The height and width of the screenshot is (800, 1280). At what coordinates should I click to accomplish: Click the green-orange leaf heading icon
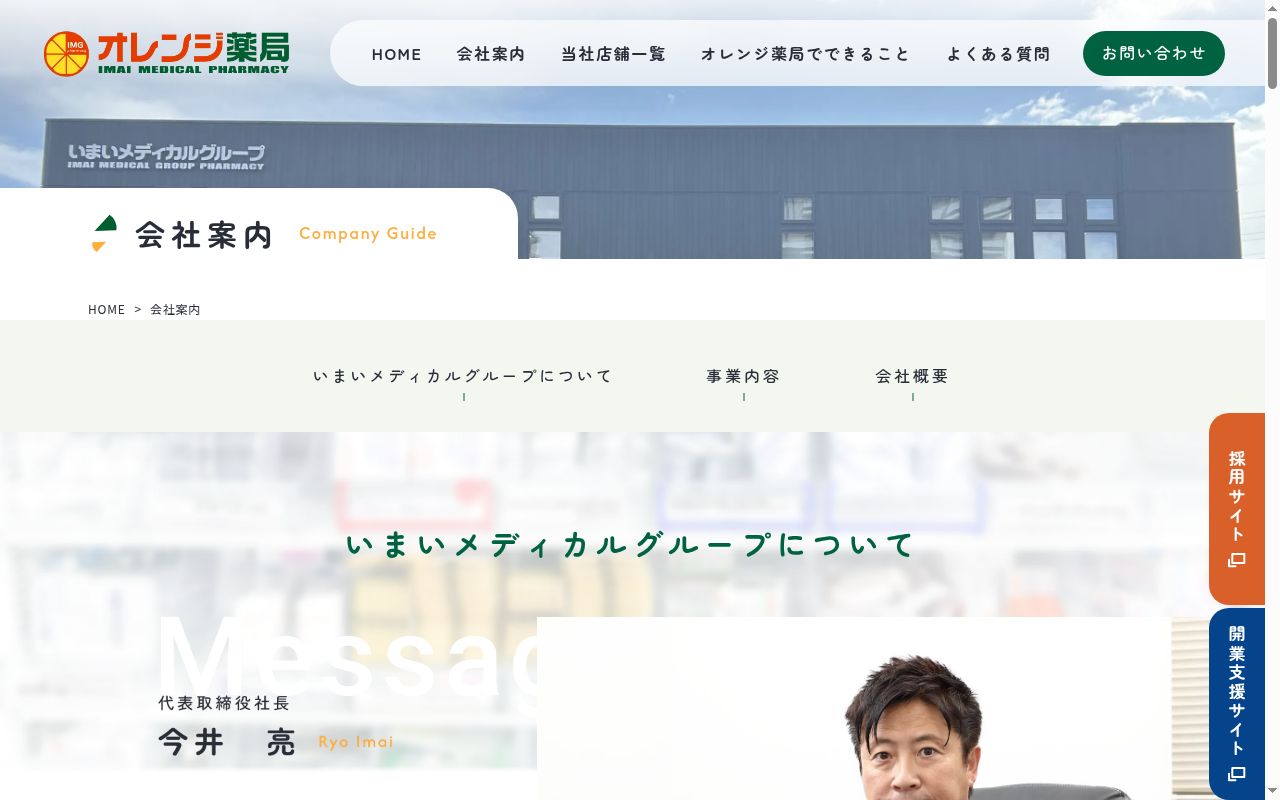pos(104,234)
